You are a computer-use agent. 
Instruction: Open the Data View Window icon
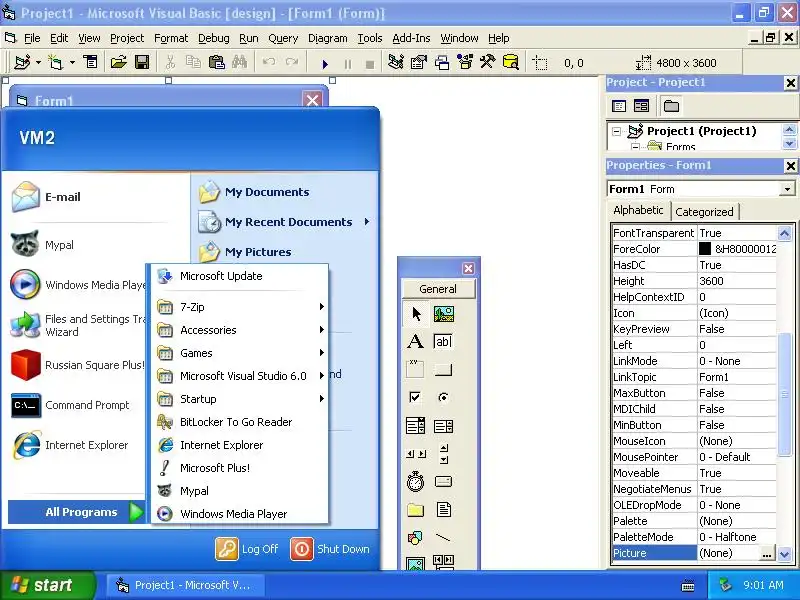tap(510, 63)
